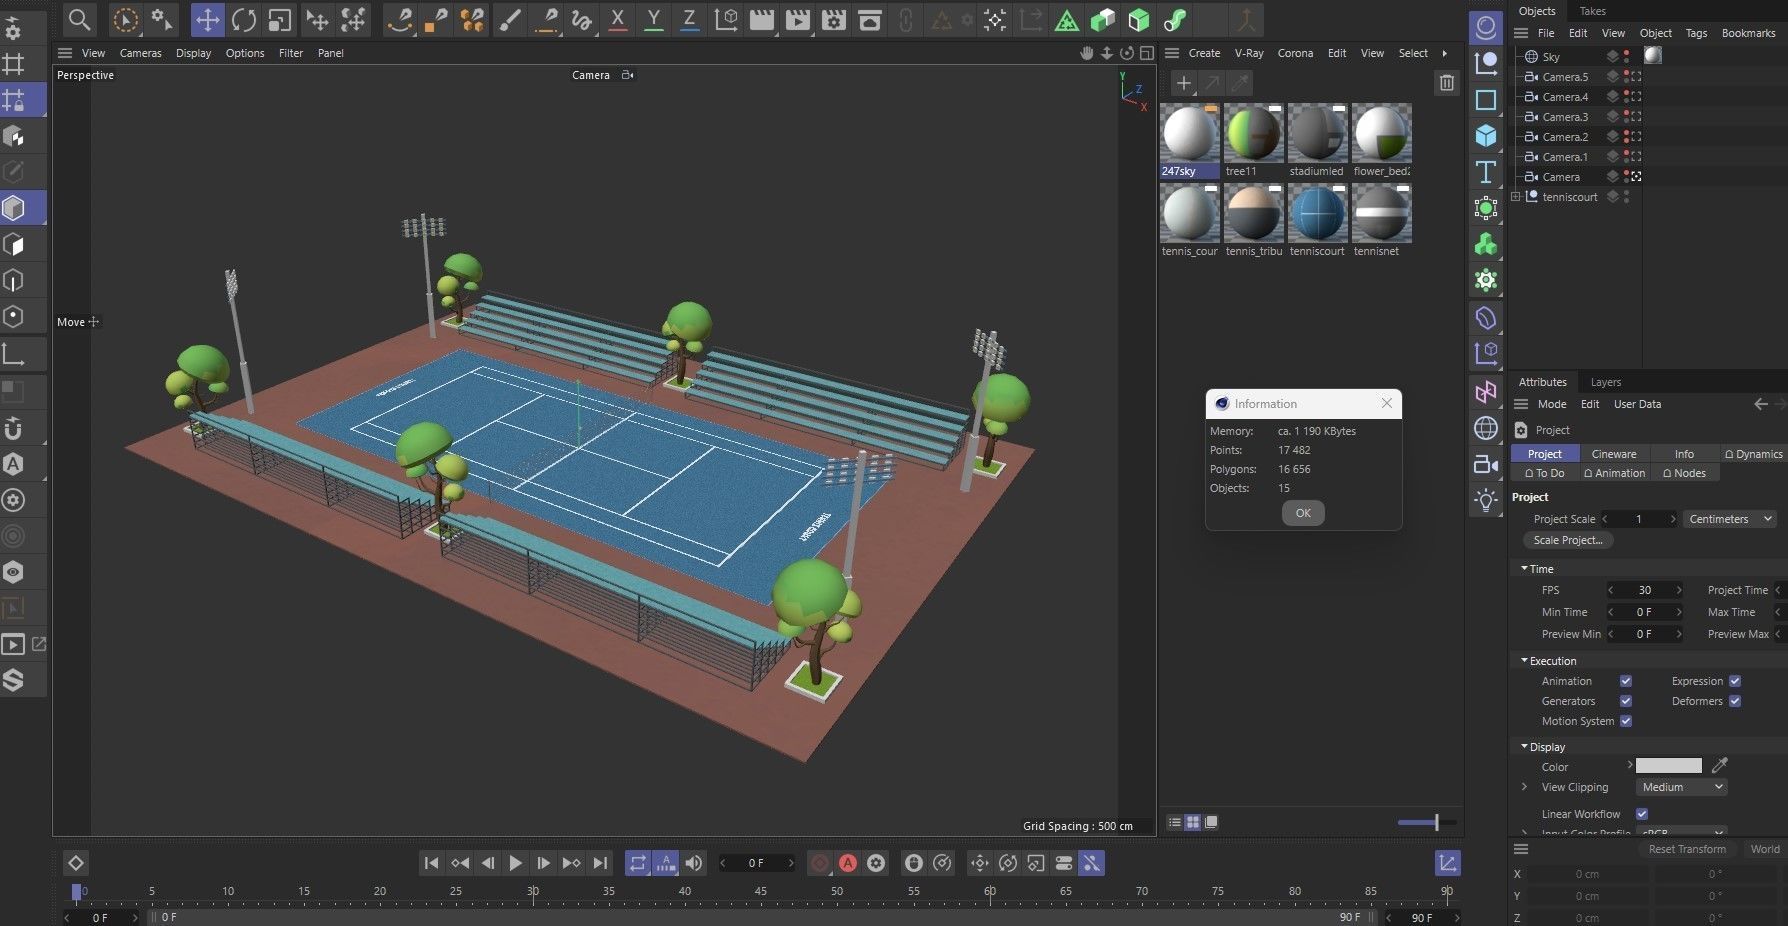
Task: Delete material using trash icon
Action: [x=1447, y=83]
